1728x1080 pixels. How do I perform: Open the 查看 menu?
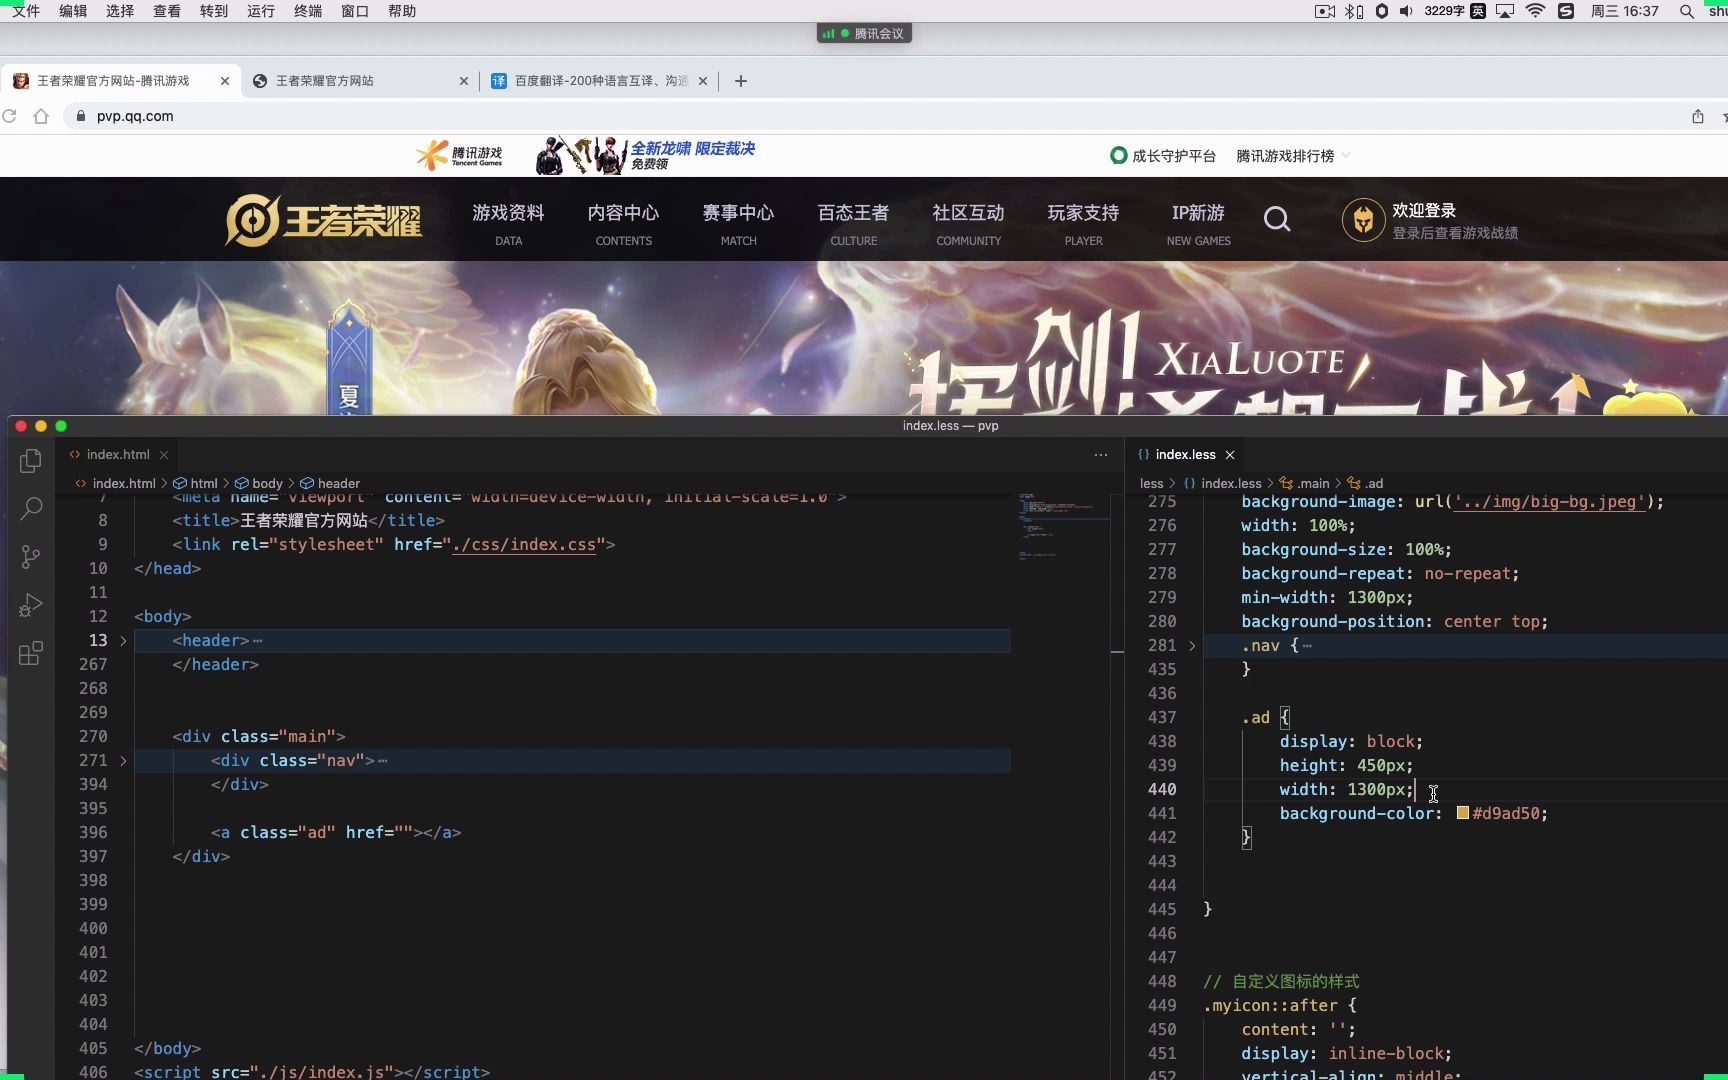[x=167, y=11]
